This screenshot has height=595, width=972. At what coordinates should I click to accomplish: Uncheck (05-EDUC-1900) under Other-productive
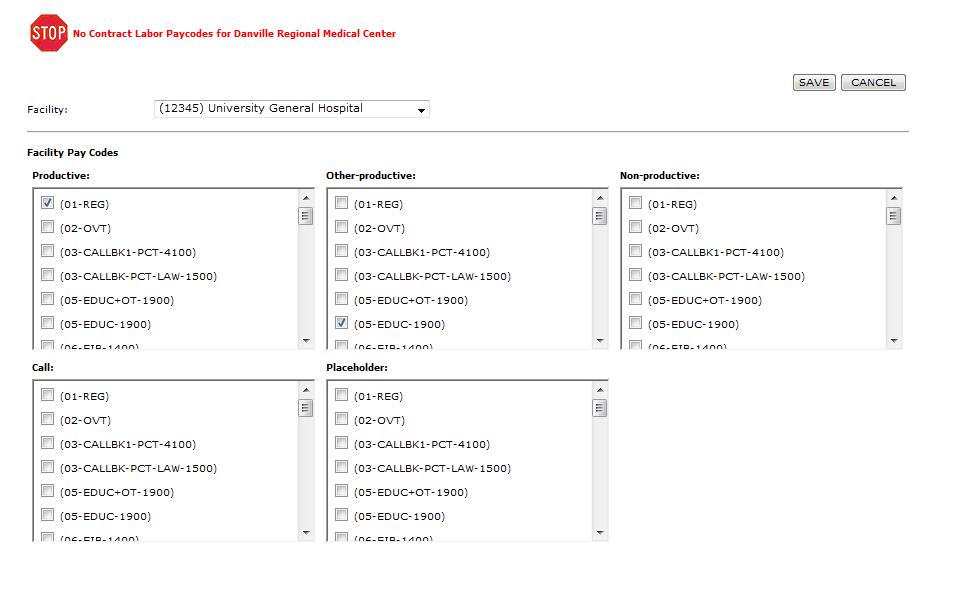pyautogui.click(x=341, y=323)
